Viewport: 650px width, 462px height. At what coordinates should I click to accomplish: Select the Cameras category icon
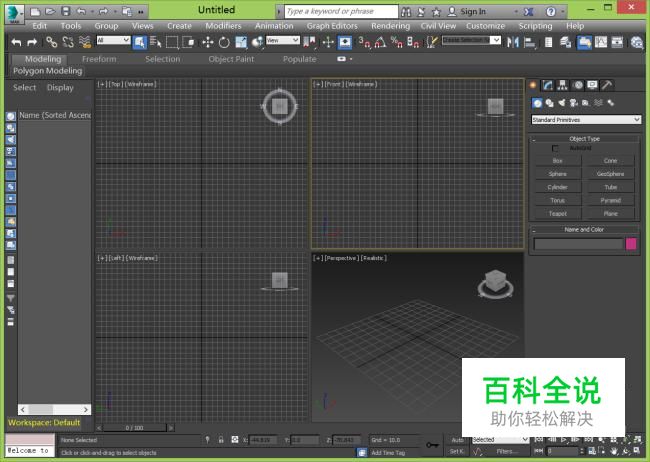pyautogui.click(x=573, y=103)
